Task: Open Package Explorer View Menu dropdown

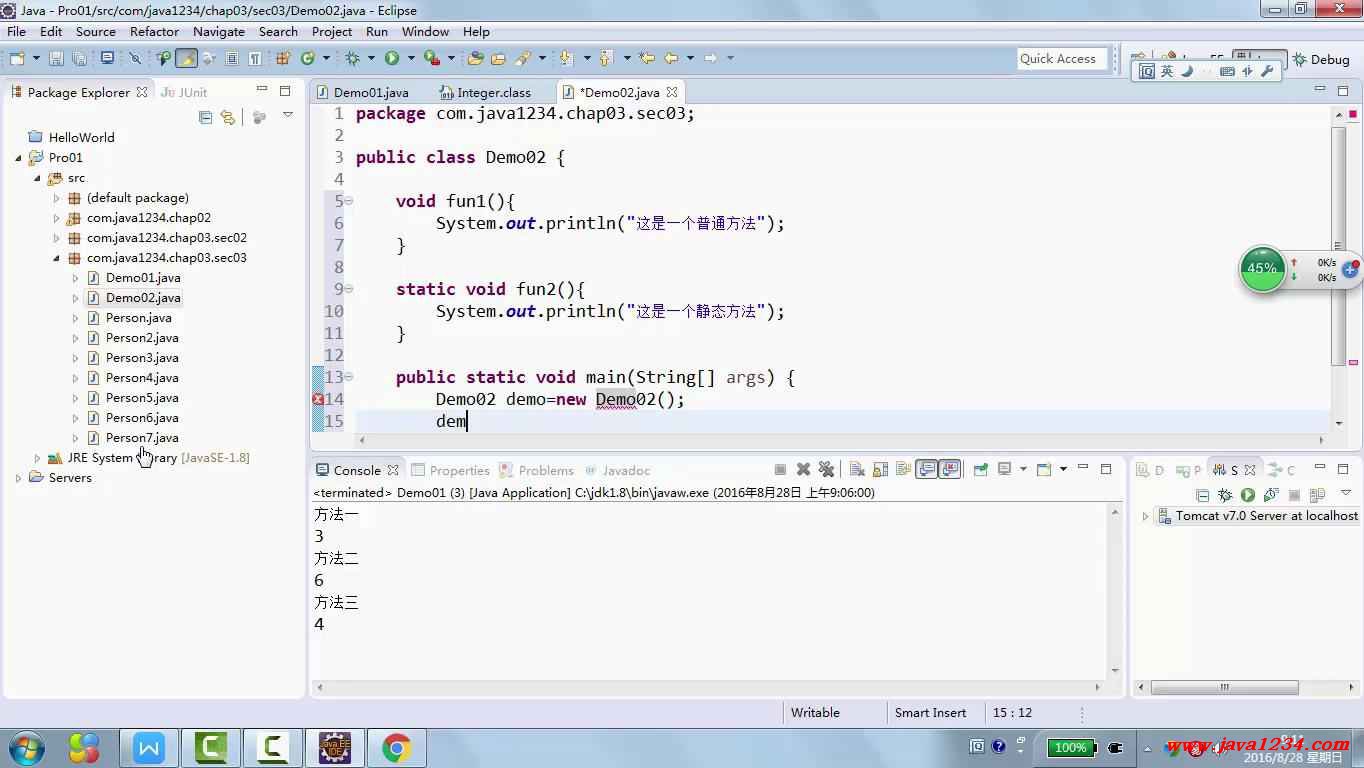Action: 288,117
